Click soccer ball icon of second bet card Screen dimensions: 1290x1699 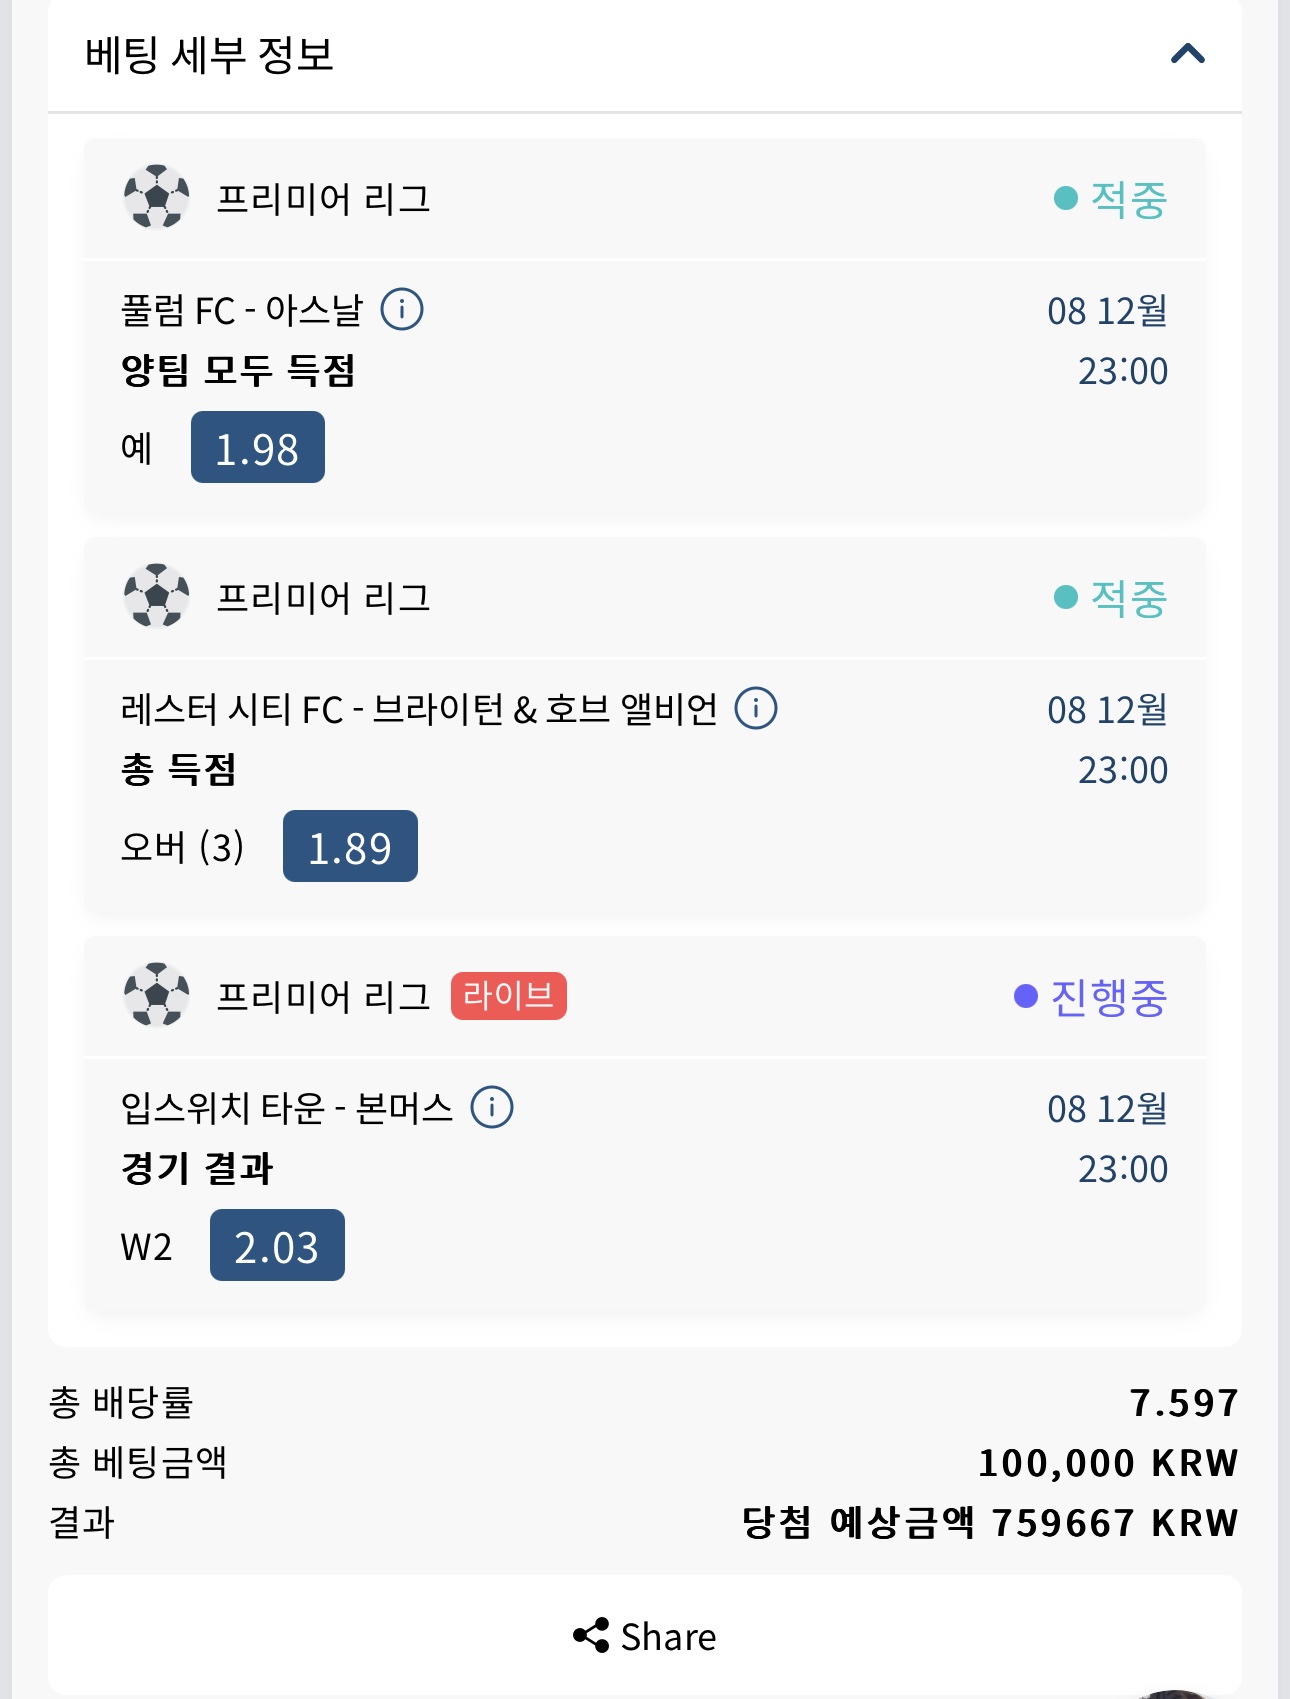156,596
